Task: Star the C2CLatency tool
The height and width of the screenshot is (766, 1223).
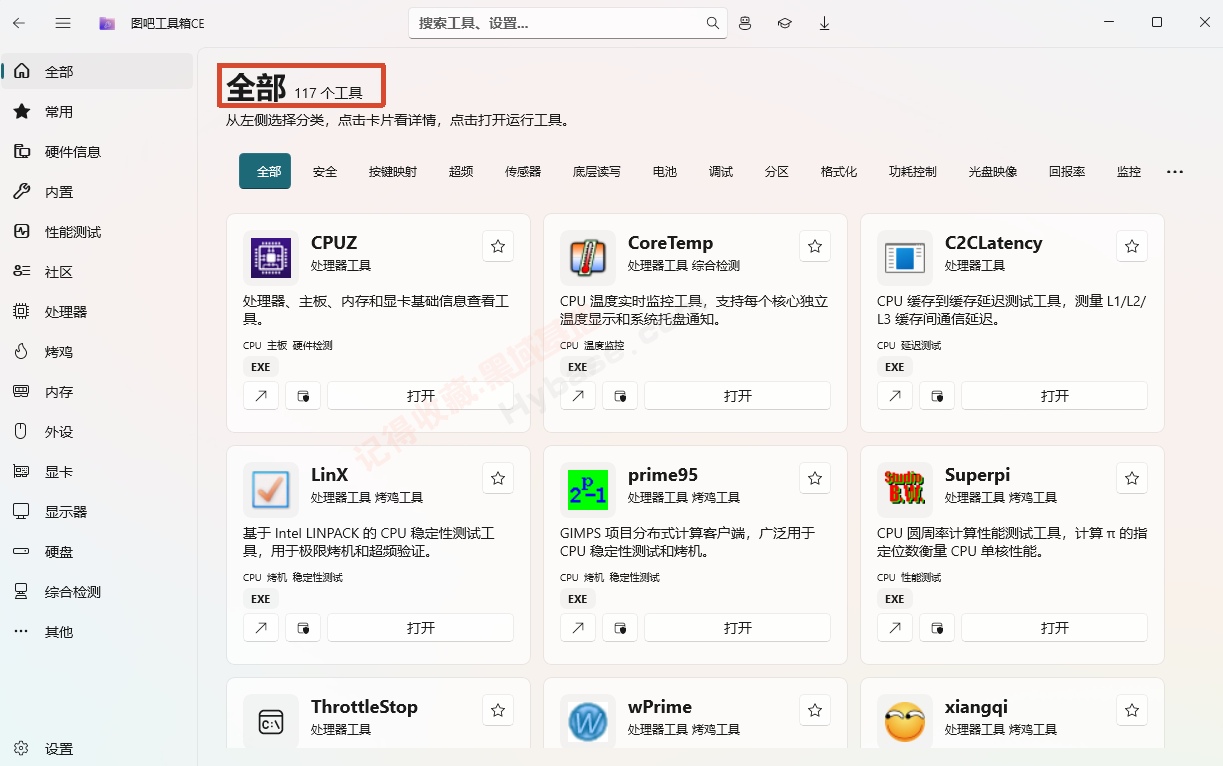Action: click(1132, 246)
